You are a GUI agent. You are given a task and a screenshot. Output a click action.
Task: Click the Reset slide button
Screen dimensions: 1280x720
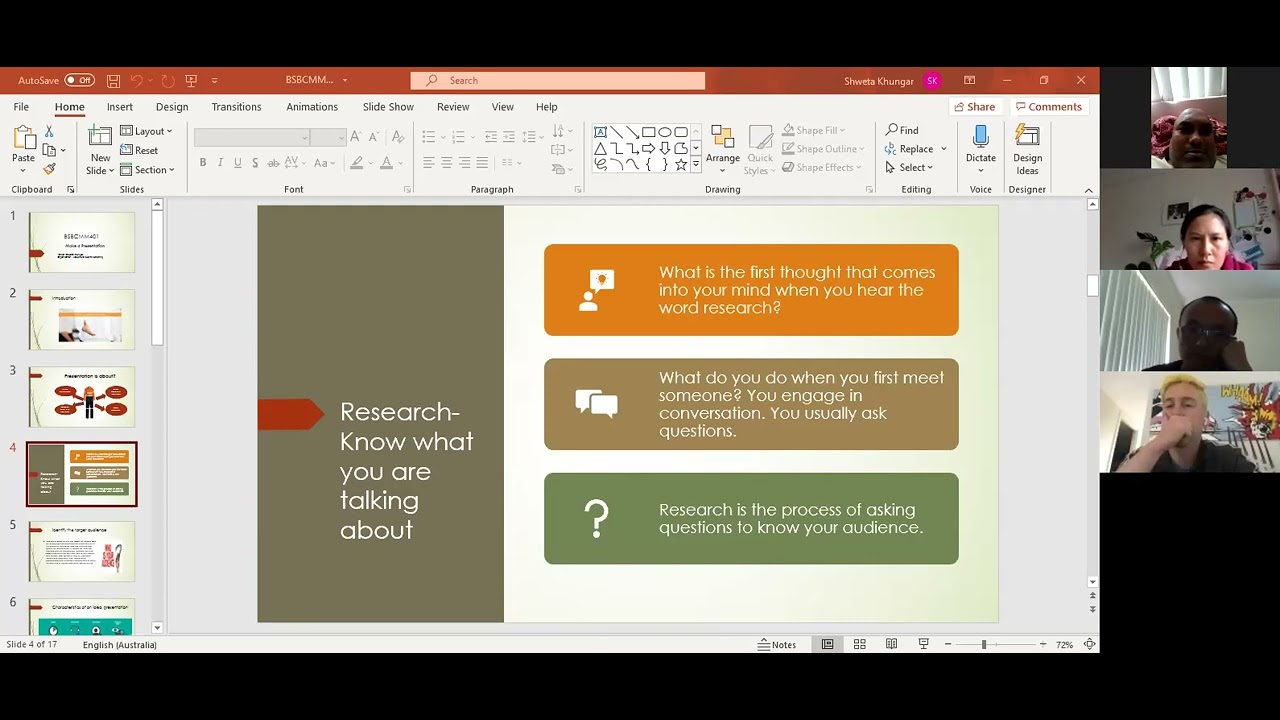click(x=139, y=150)
